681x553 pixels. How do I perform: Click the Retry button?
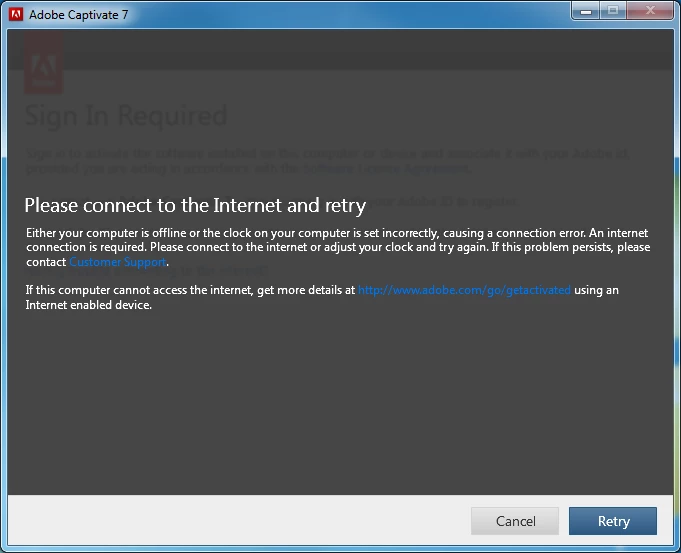click(613, 521)
